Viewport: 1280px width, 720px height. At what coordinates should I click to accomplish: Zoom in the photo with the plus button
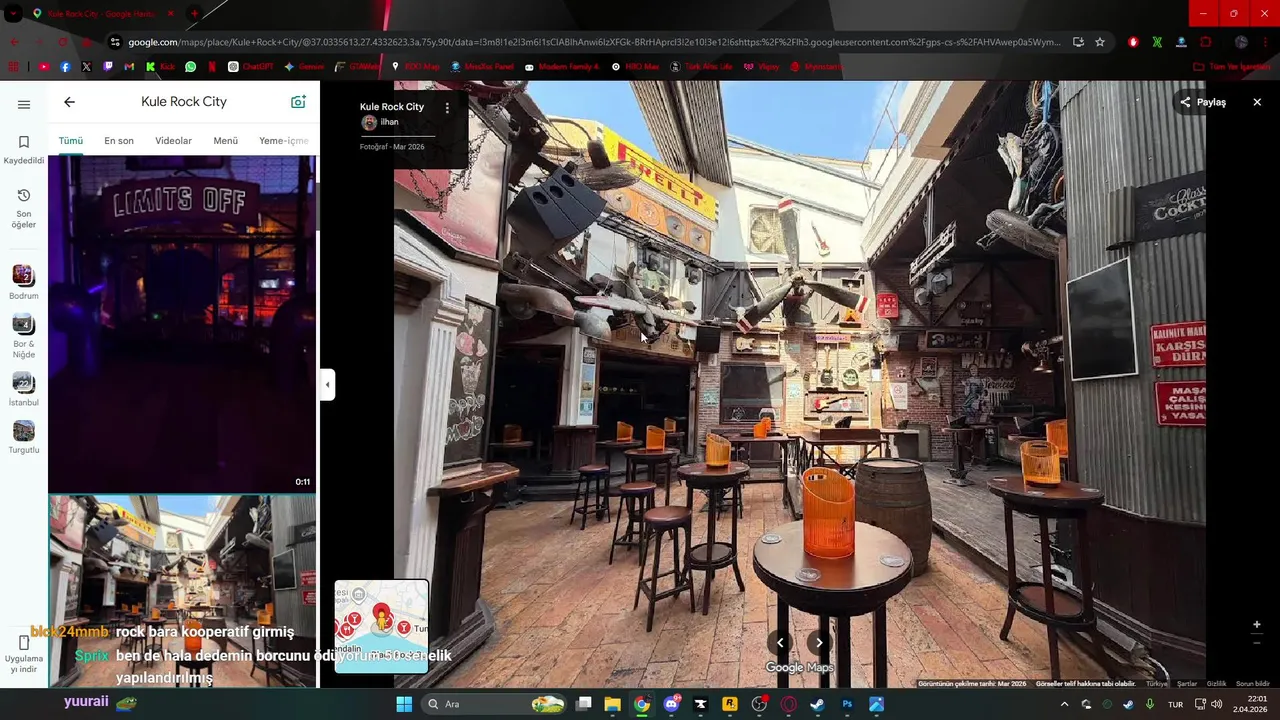click(x=1257, y=625)
